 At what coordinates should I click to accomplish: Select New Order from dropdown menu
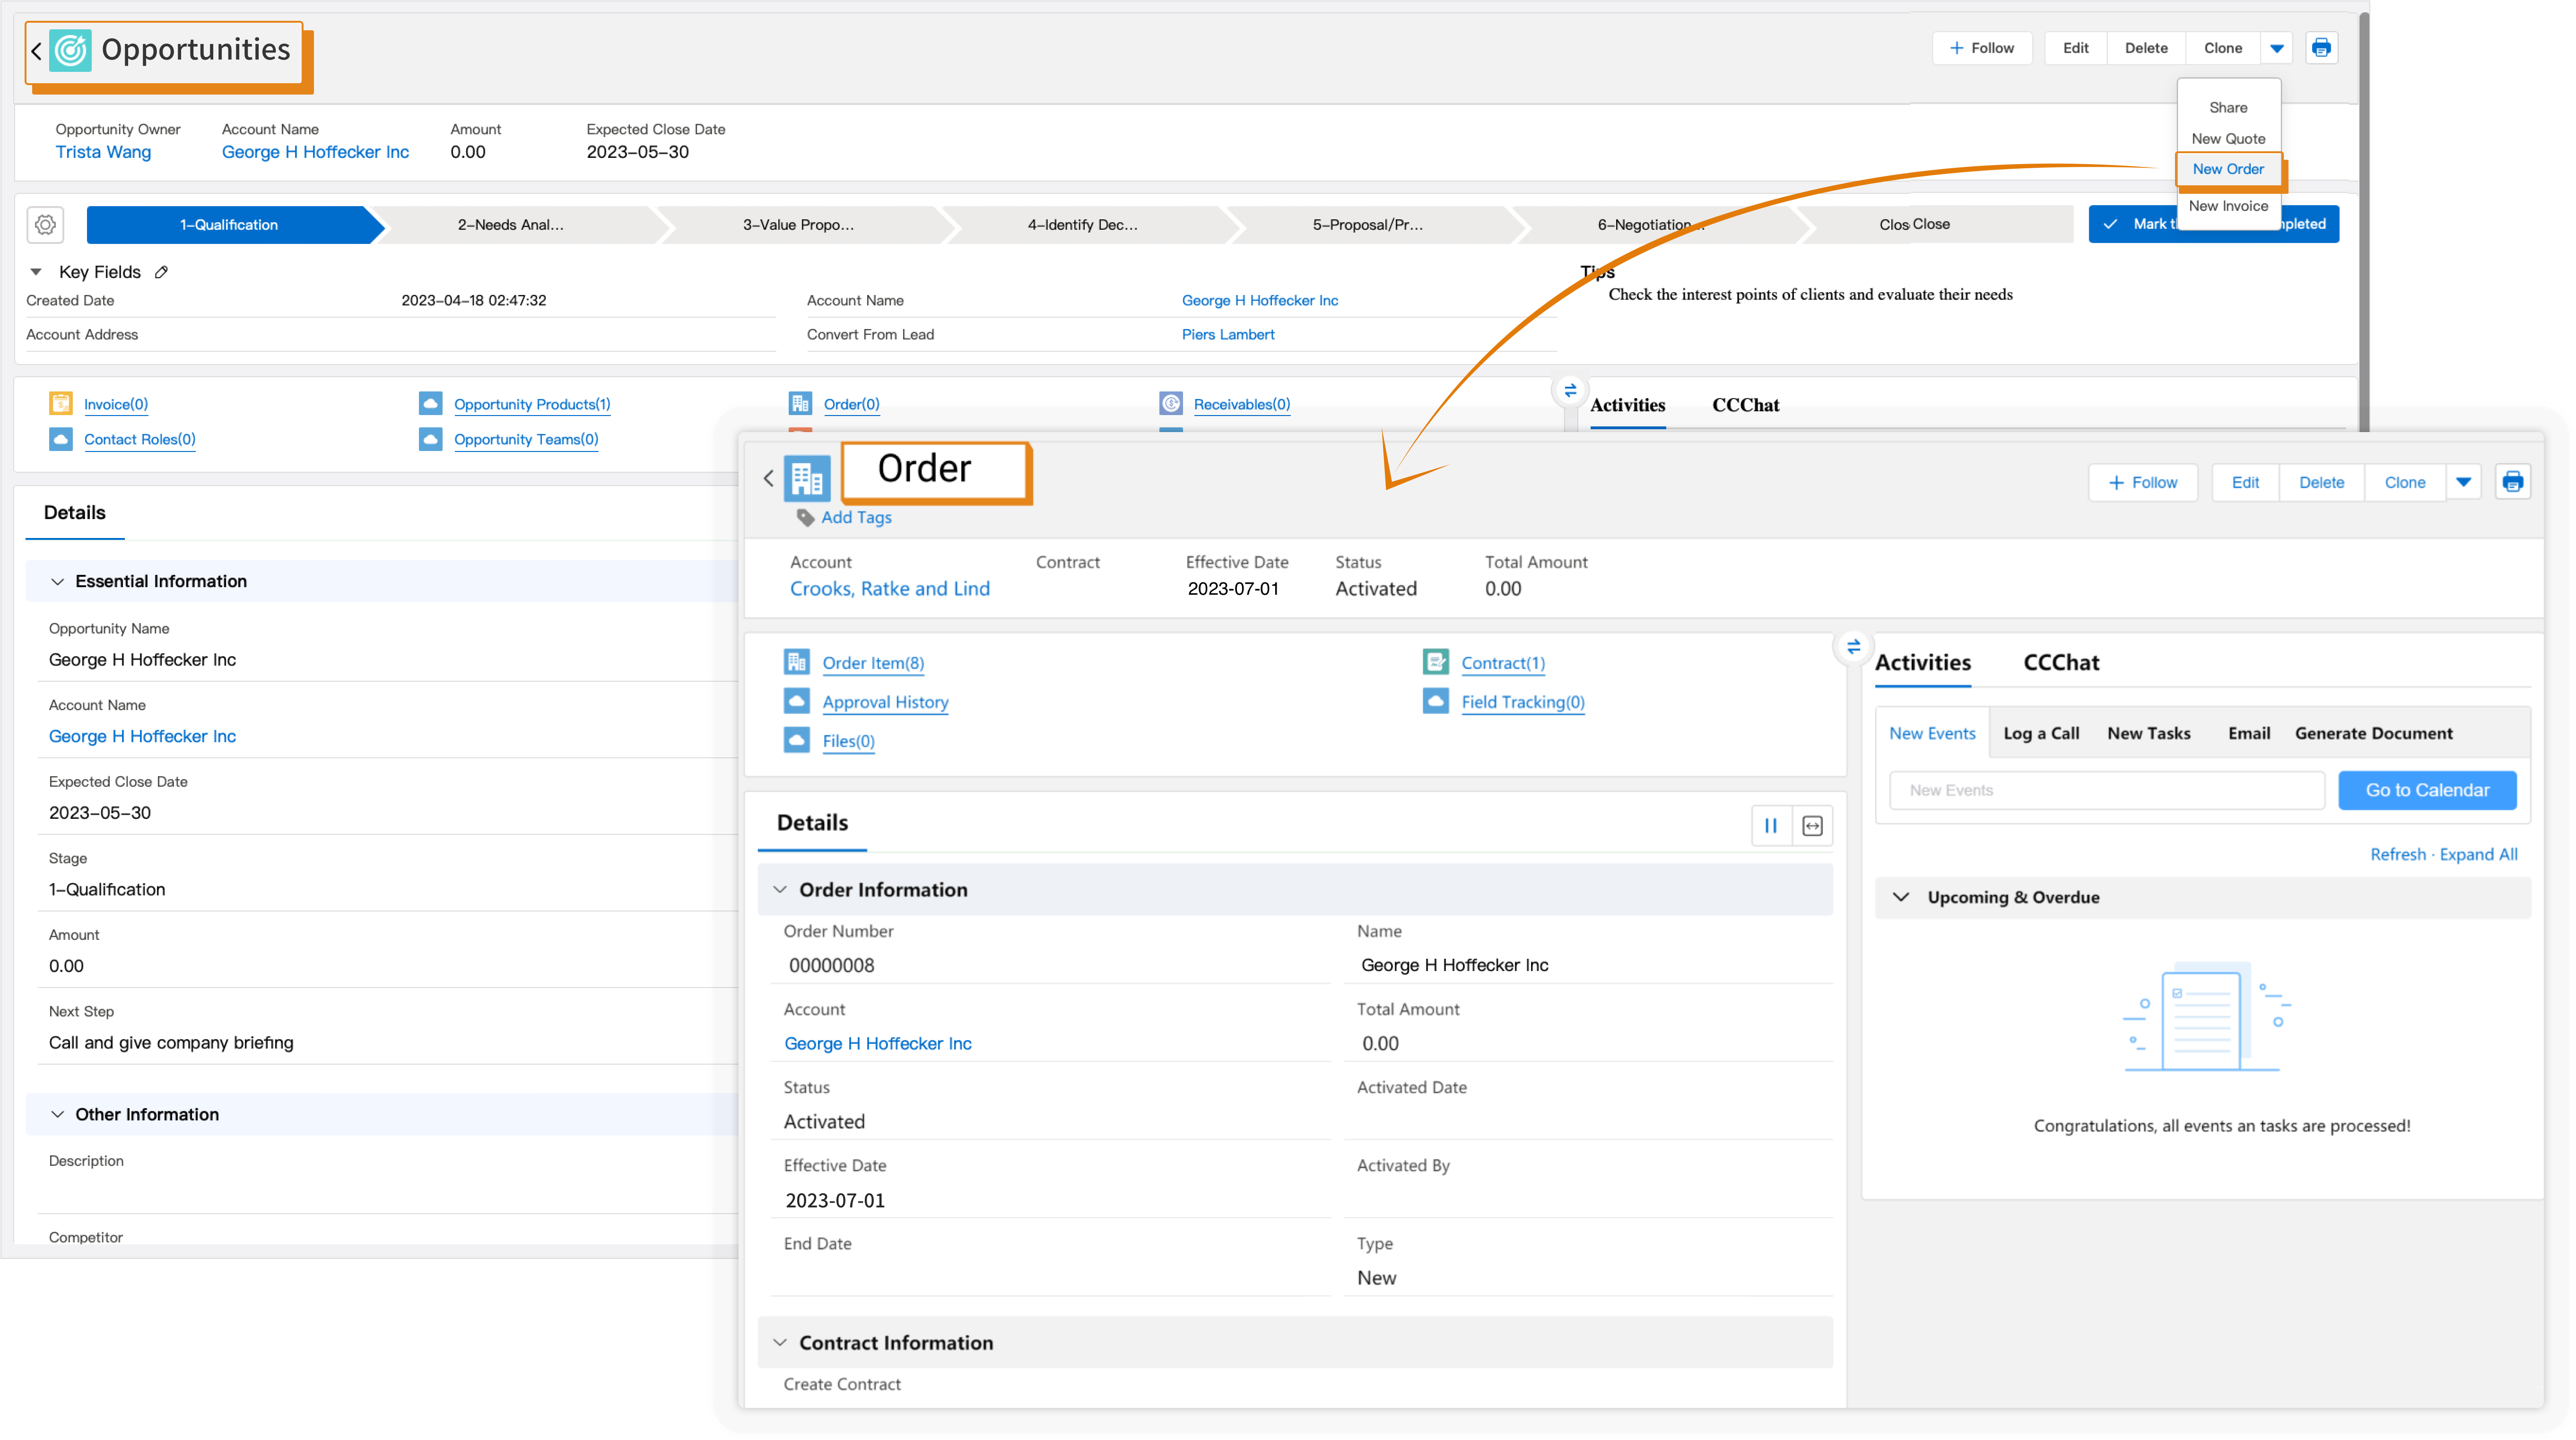[x=2228, y=169]
